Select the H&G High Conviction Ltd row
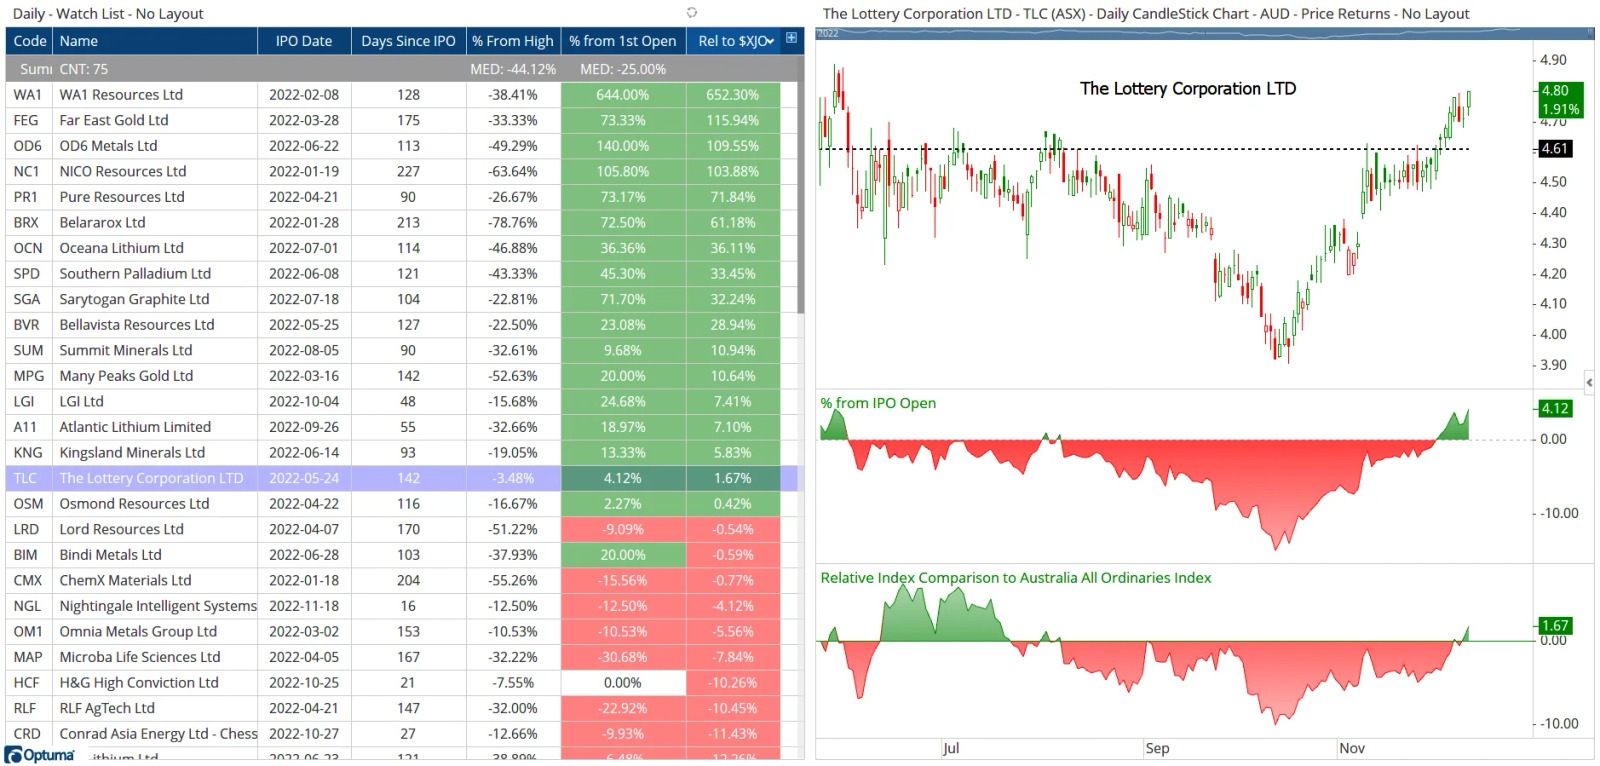The image size is (1600, 766). [x=401, y=683]
